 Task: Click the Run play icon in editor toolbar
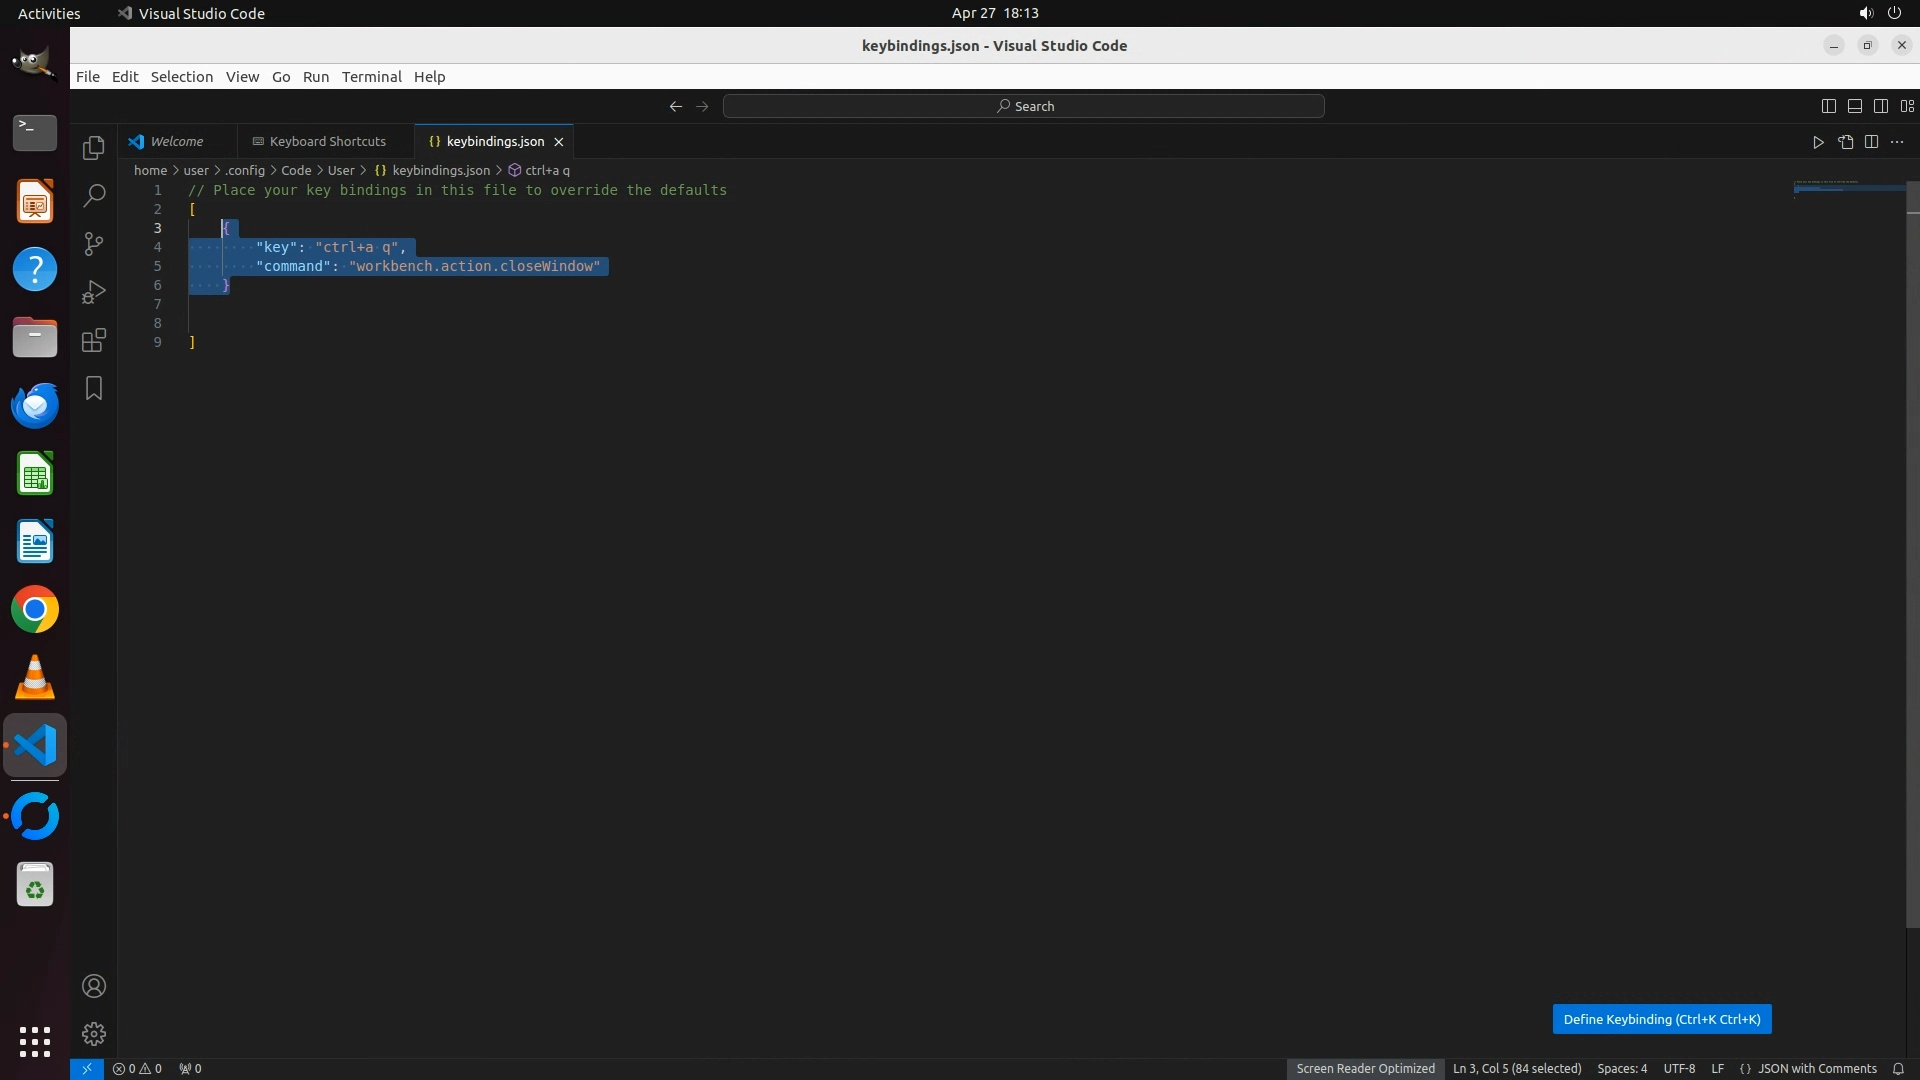(x=1818, y=142)
